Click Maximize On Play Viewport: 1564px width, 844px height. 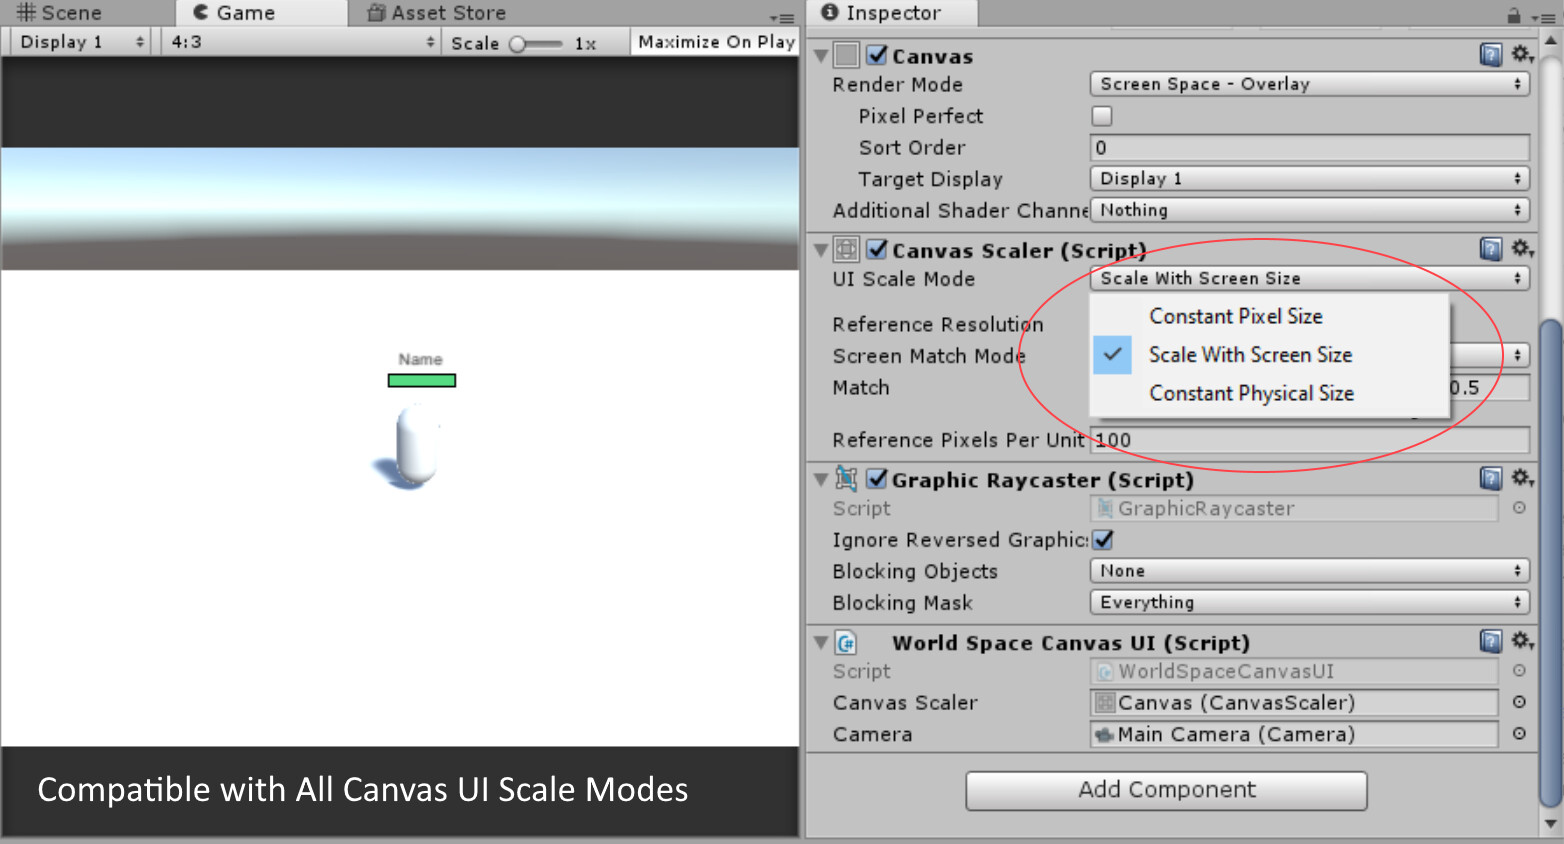point(714,42)
